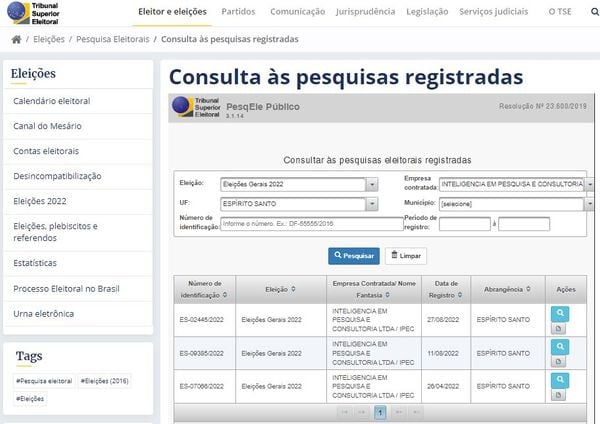This screenshot has width=600, height=424.
Task: Expand the Empresa contratada dropdown
Action: point(590,184)
